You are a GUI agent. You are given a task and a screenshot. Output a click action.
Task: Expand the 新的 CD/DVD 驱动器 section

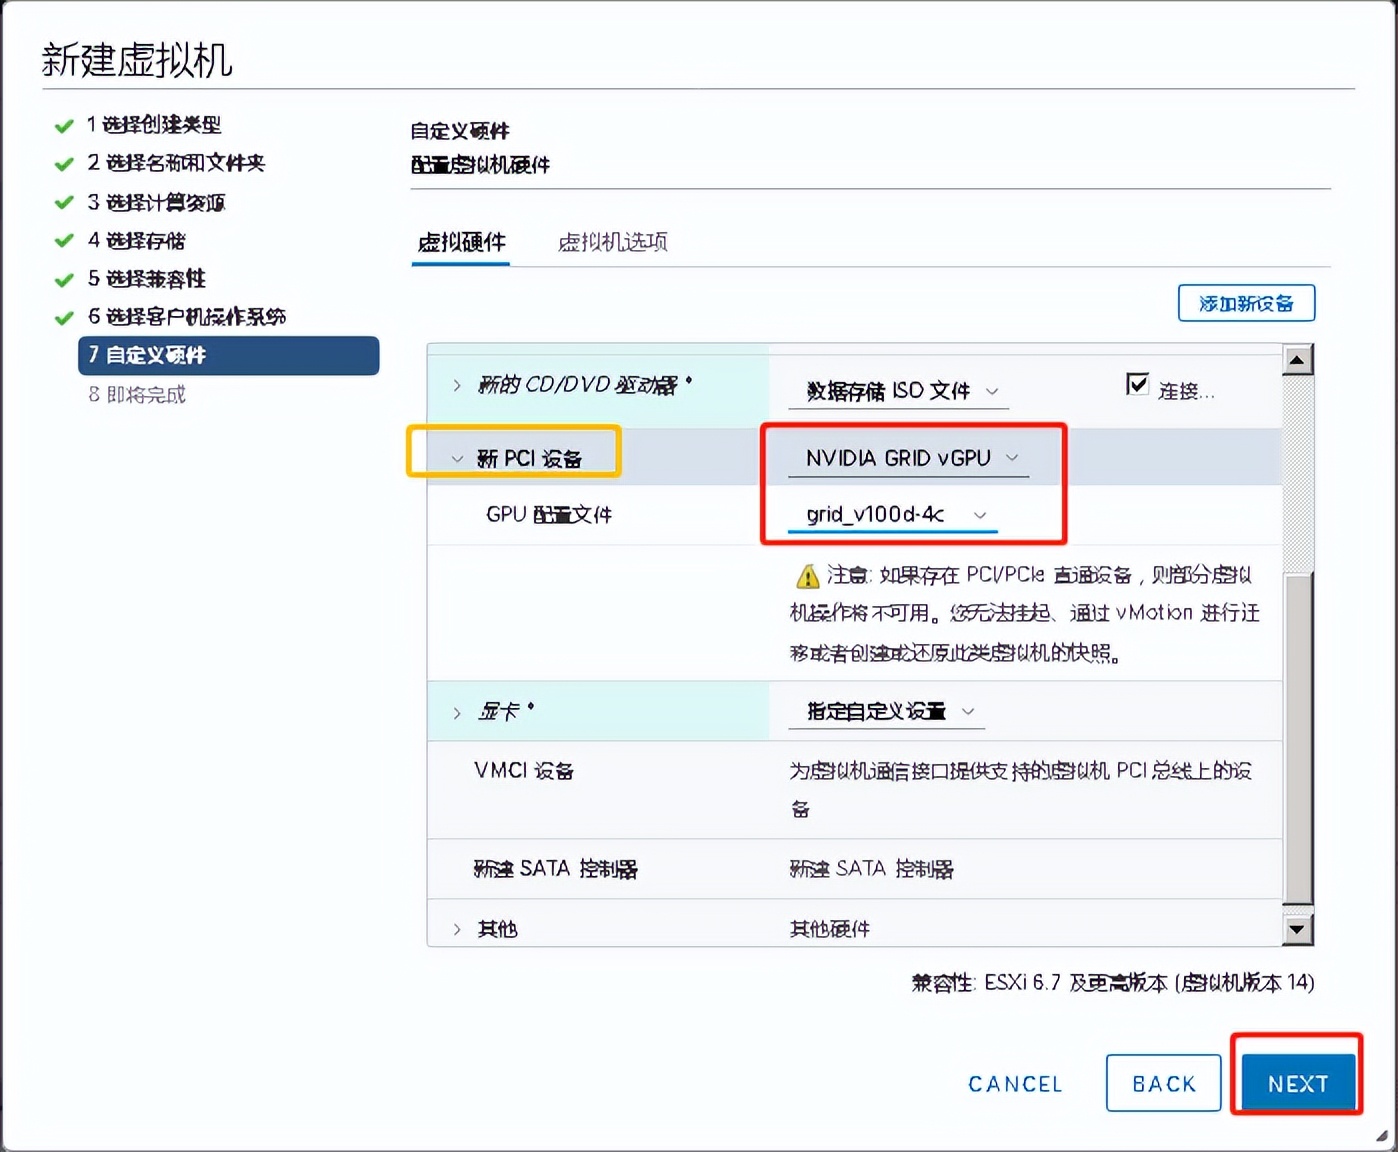(x=456, y=384)
